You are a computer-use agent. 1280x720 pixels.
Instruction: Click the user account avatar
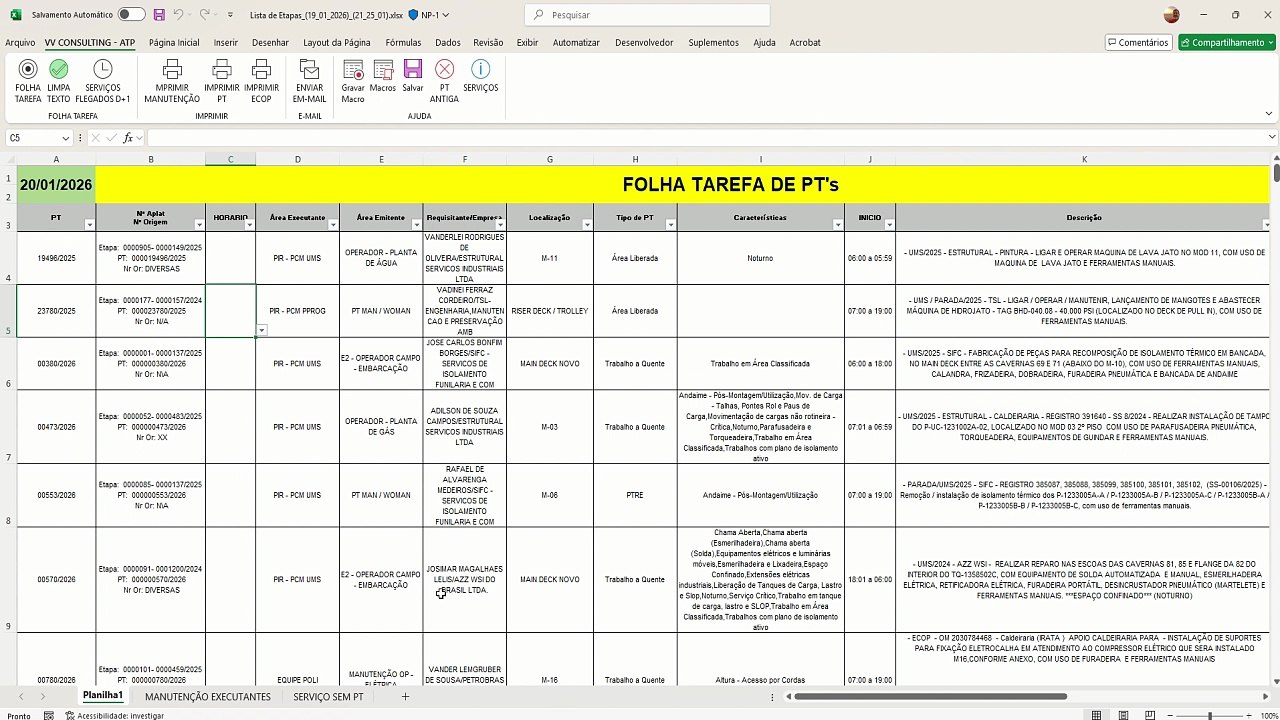tap(1172, 15)
